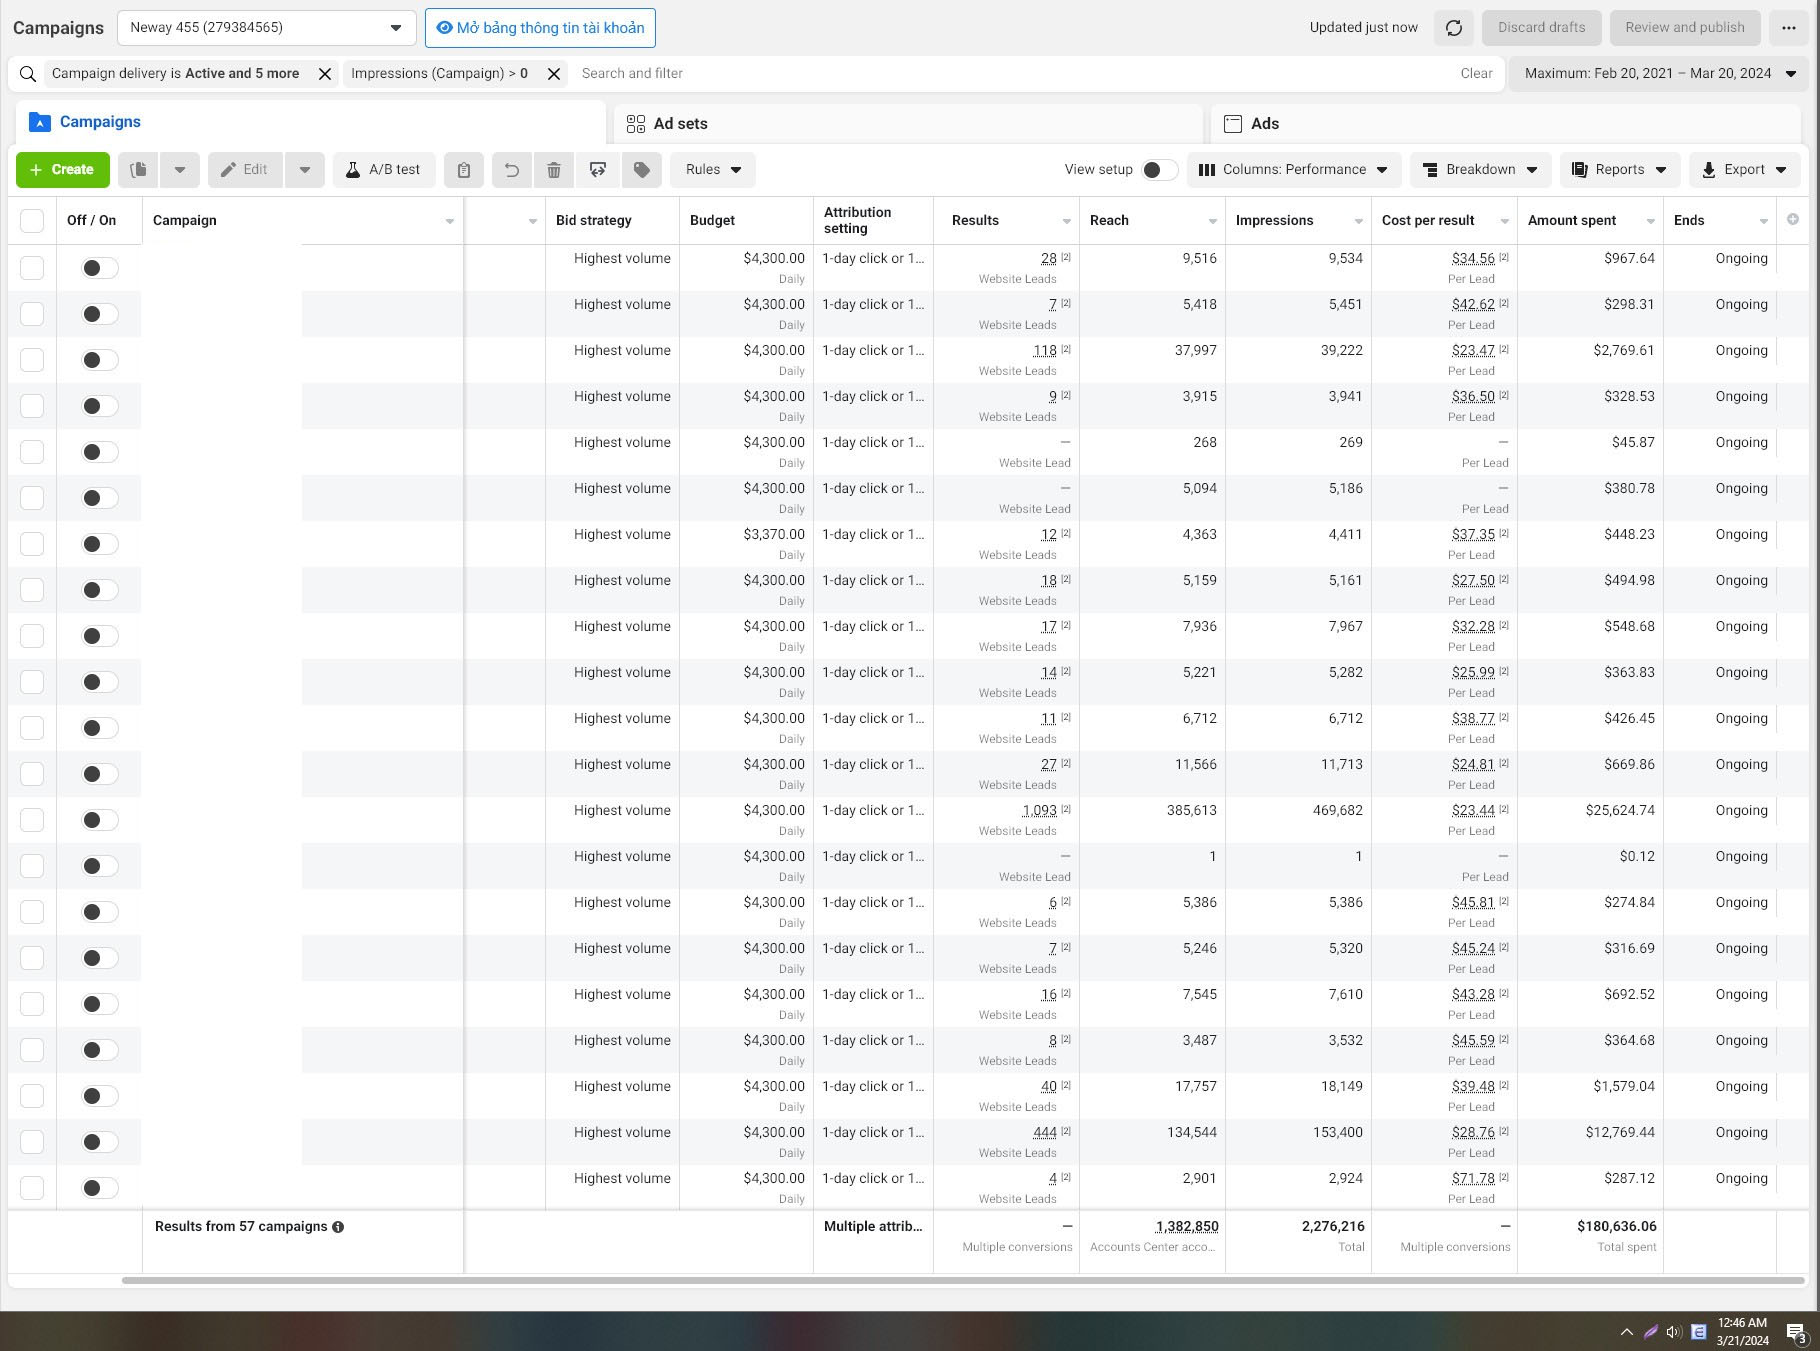Open the Results column header menu
Screen dimensions: 1820x1351
(x=1066, y=221)
